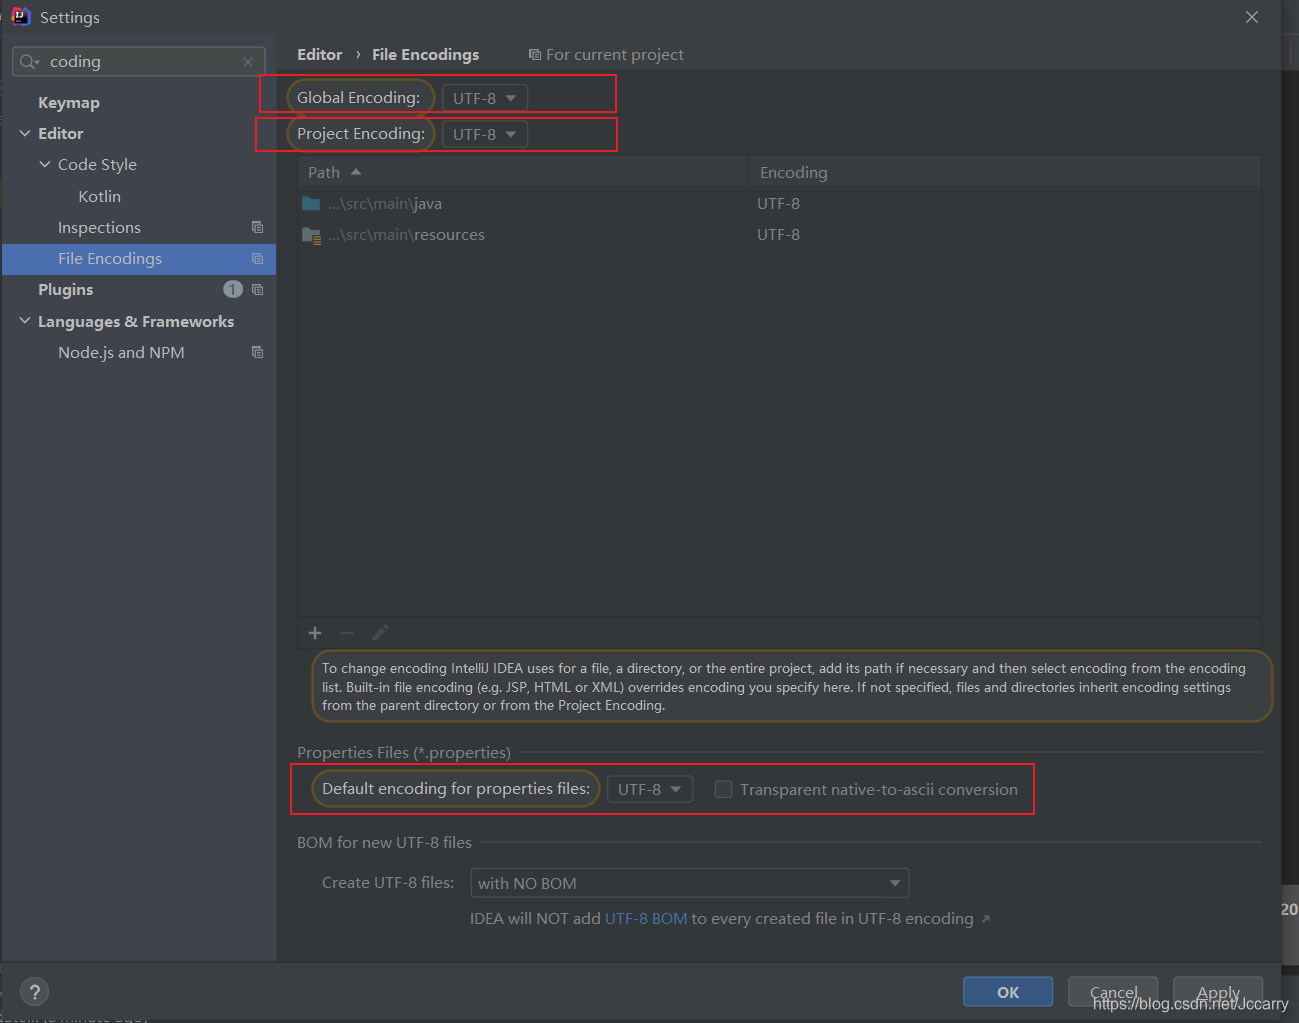
Task: Click the resources folder icon
Action: click(x=311, y=235)
